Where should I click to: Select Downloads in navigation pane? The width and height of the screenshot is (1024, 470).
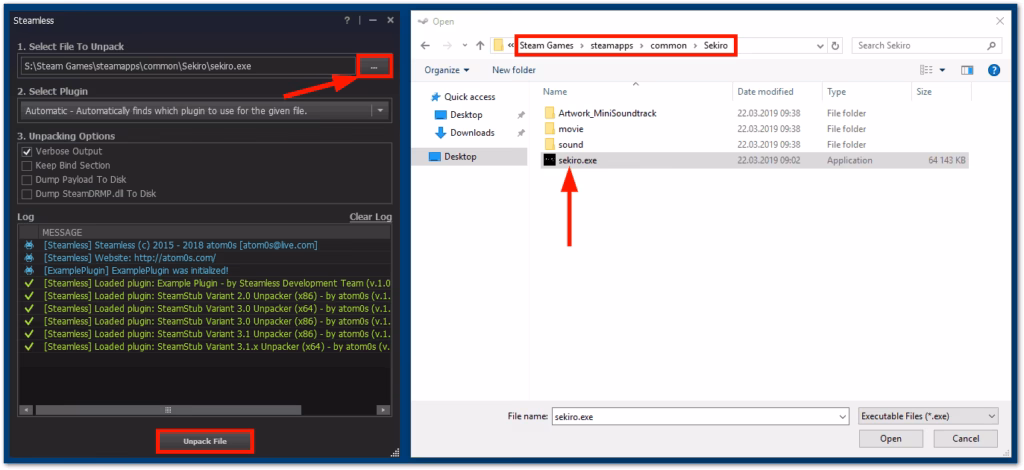tap(464, 133)
